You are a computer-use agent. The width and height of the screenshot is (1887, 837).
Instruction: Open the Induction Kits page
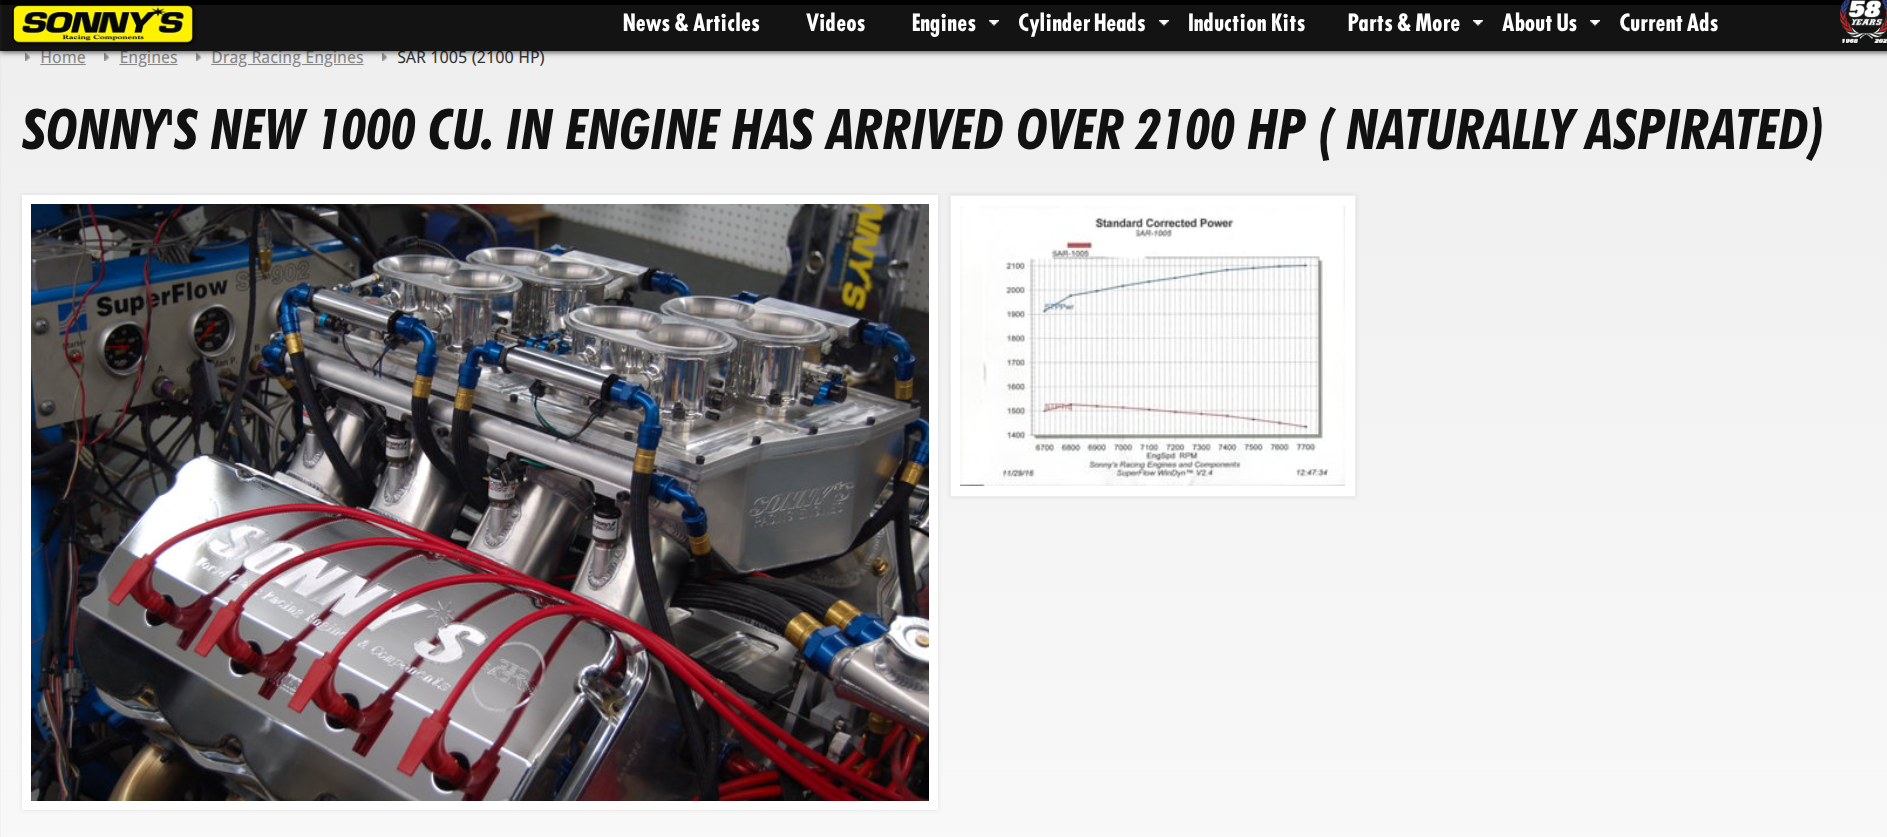coord(1246,23)
